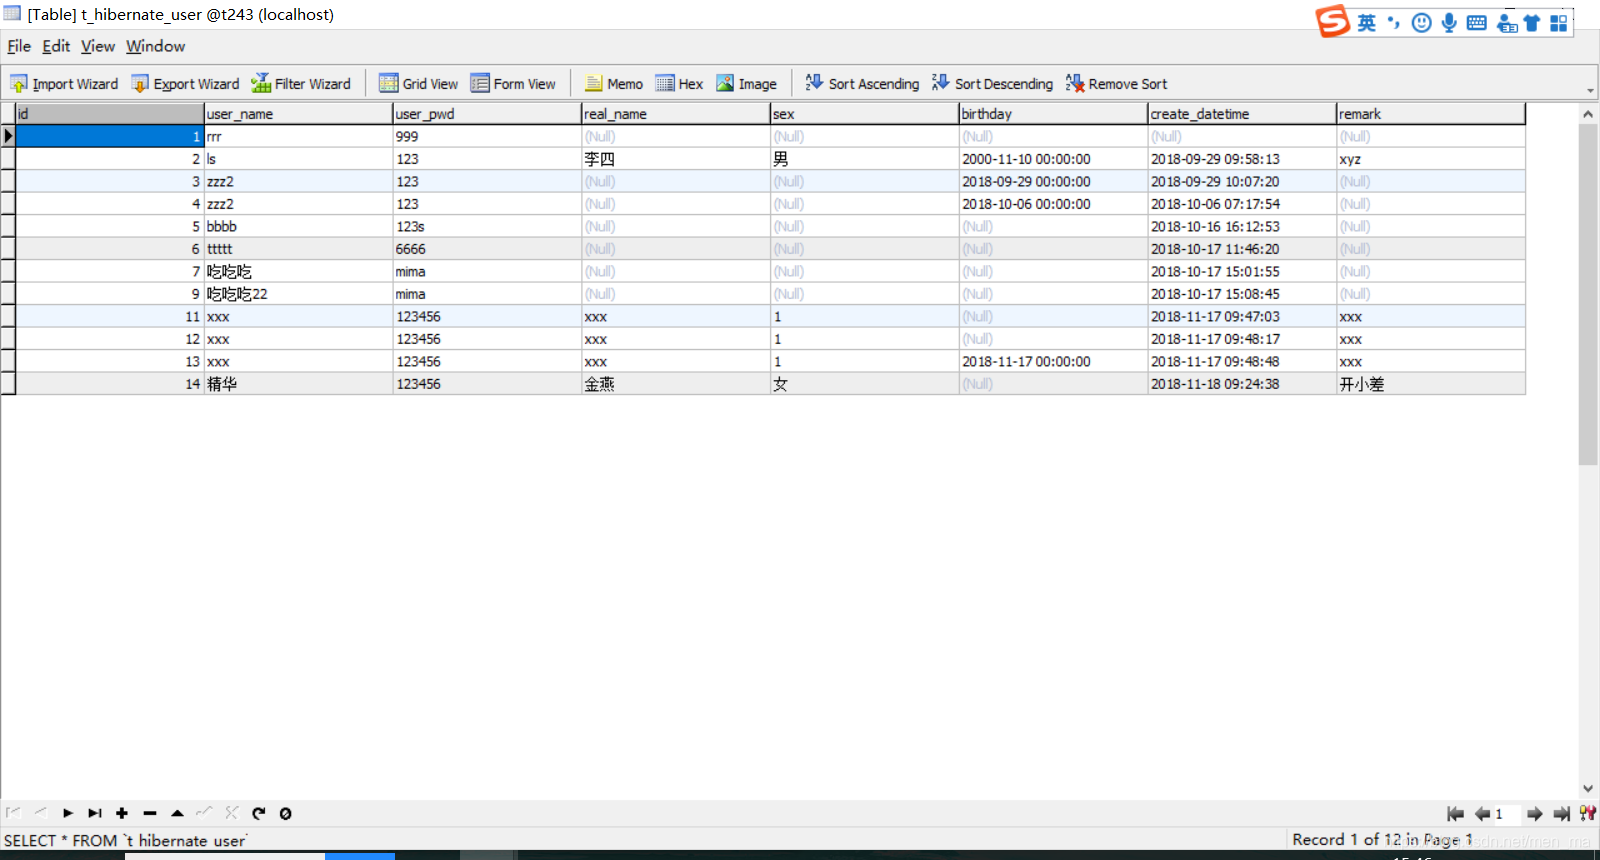1600x860 pixels.
Task: Select the remark cell 'xyz'
Action: point(1431,159)
